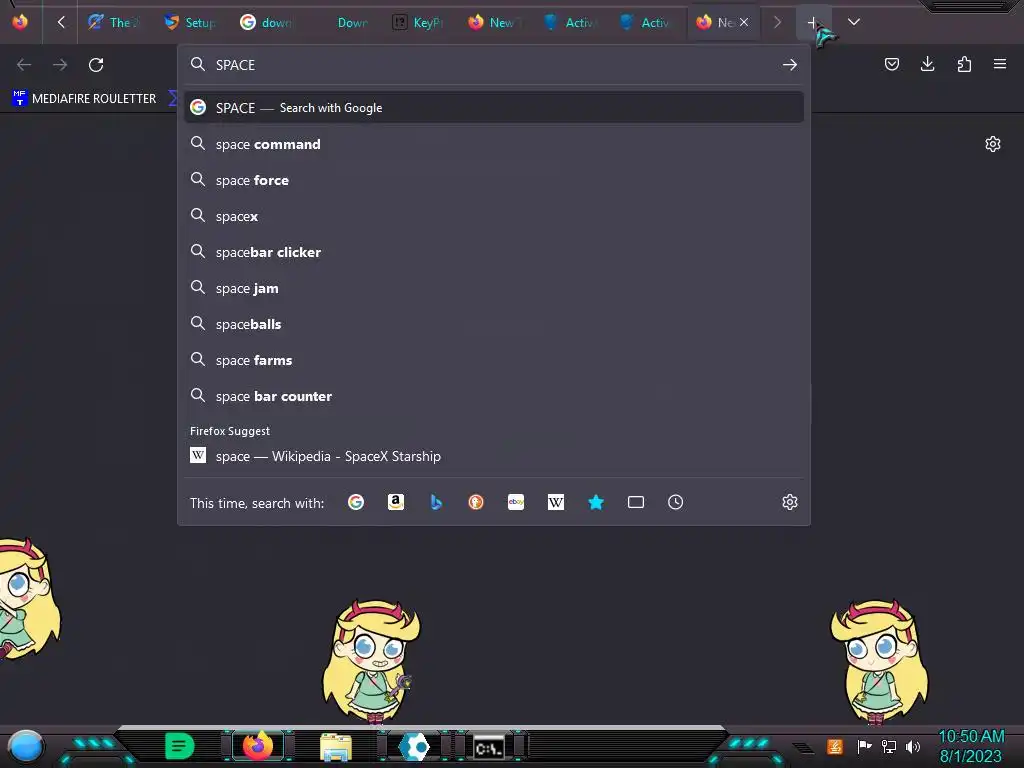
Task: Click the Firefox View icon at tab bar start
Action: point(20,22)
